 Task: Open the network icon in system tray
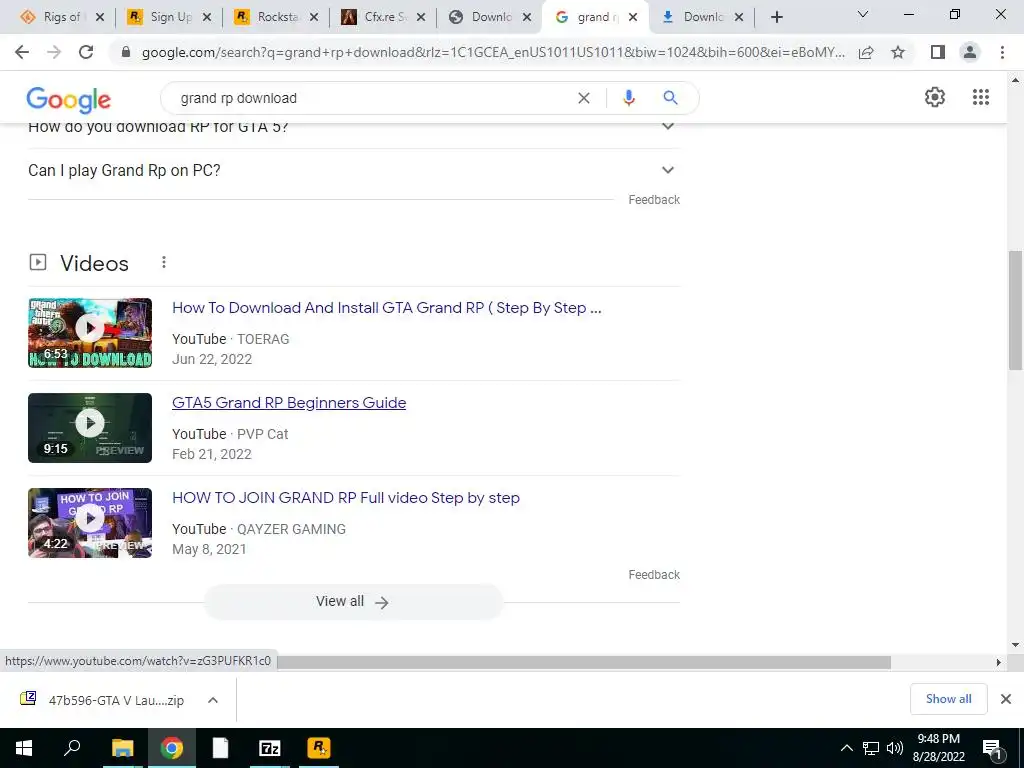(x=871, y=748)
